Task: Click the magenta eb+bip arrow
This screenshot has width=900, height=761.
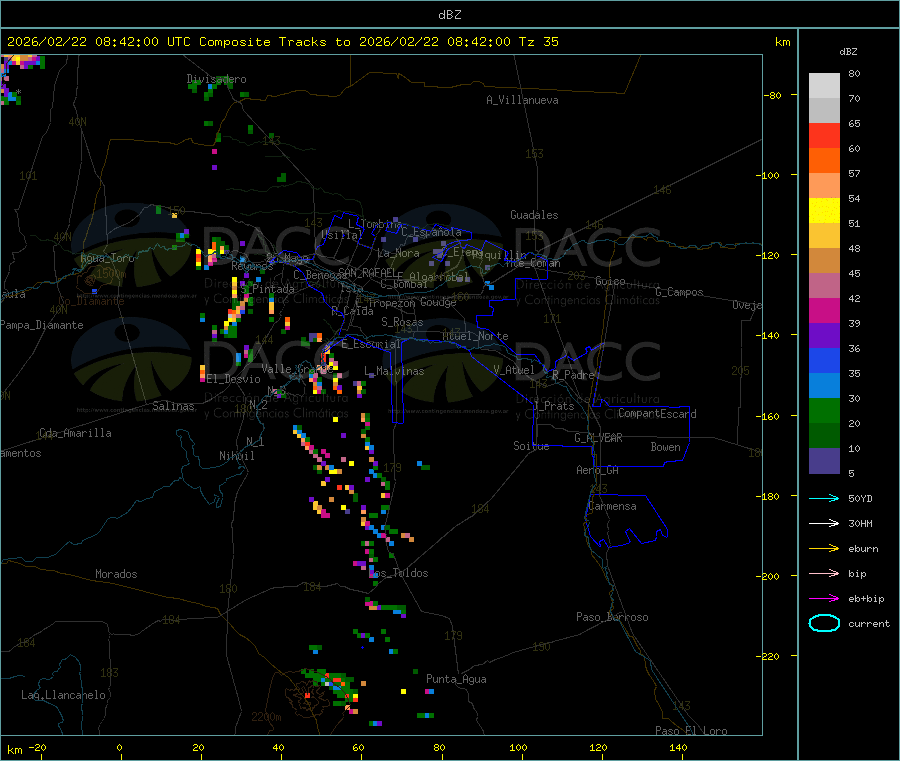Action: click(x=824, y=599)
